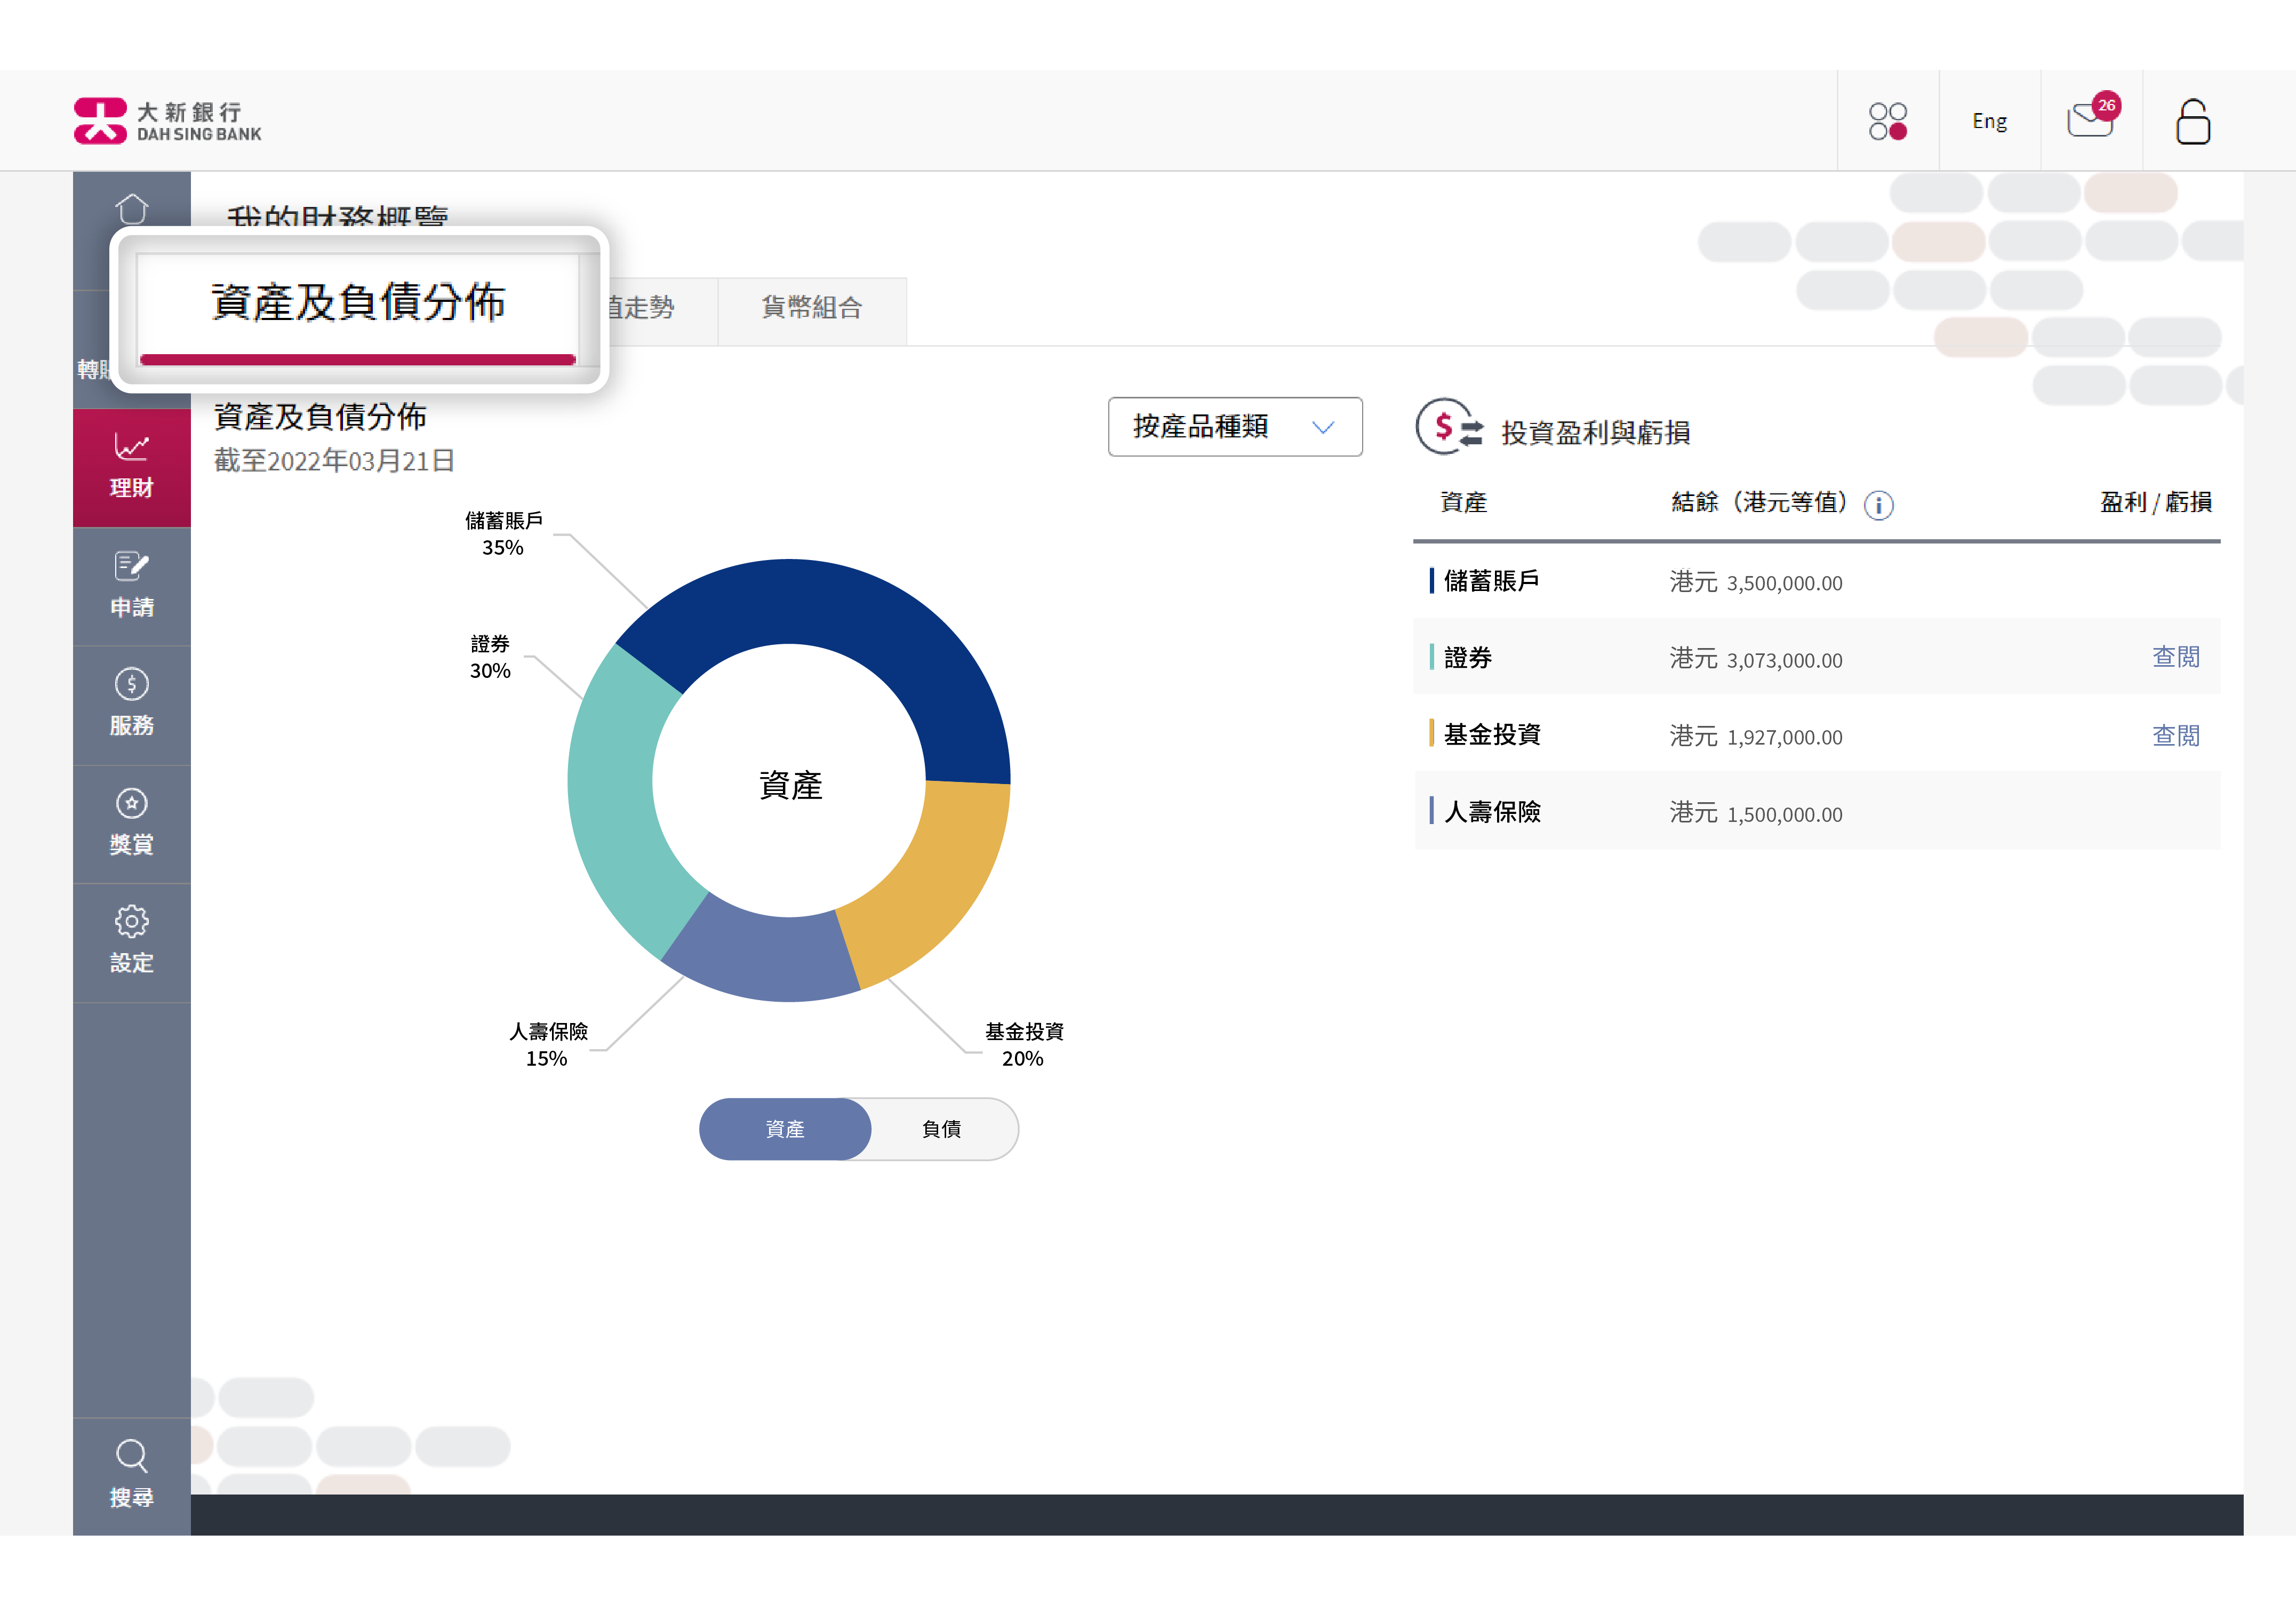
Task: Click the 證券 30% chart label
Action: [490, 657]
